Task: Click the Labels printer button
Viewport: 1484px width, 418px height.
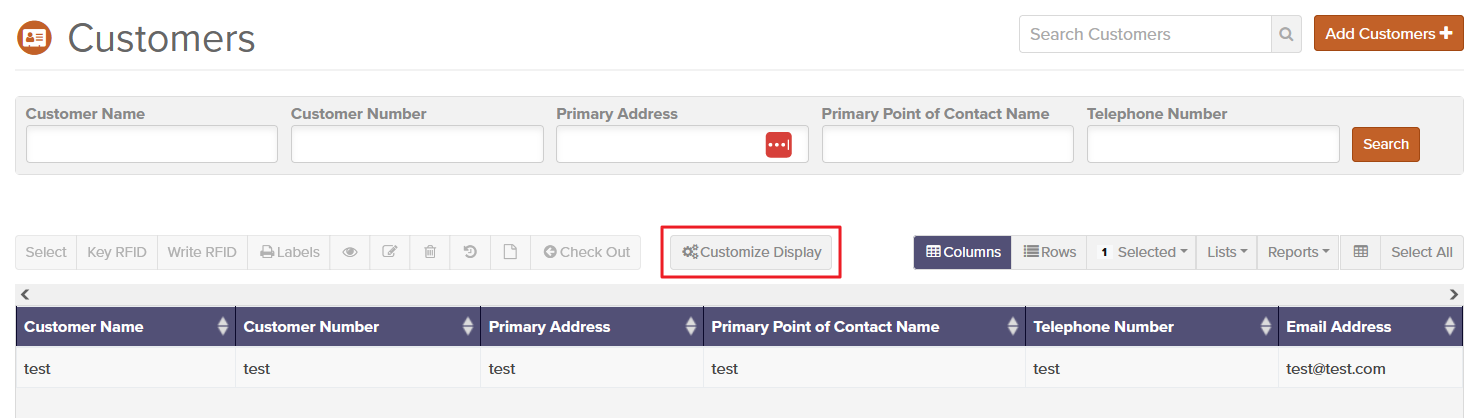Action: point(290,252)
